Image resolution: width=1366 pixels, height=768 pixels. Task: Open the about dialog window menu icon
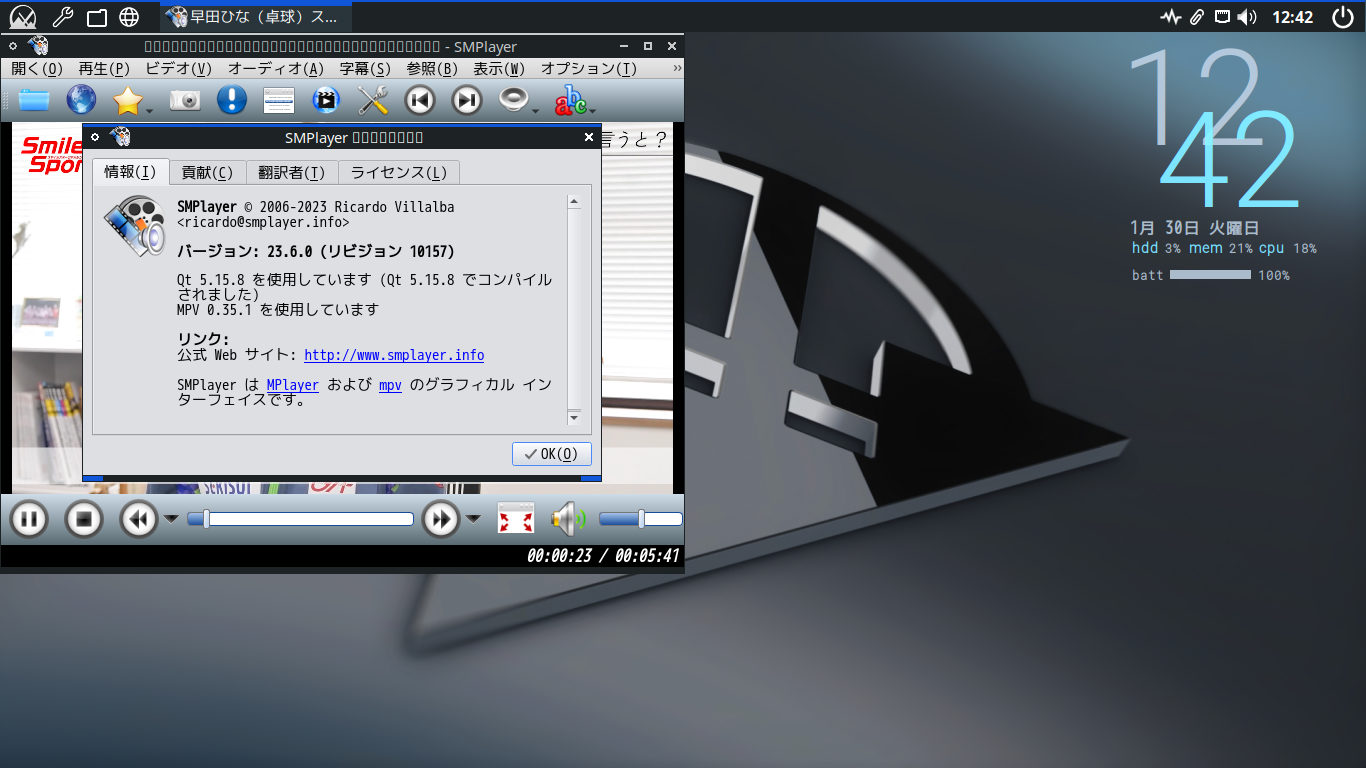click(x=95, y=137)
